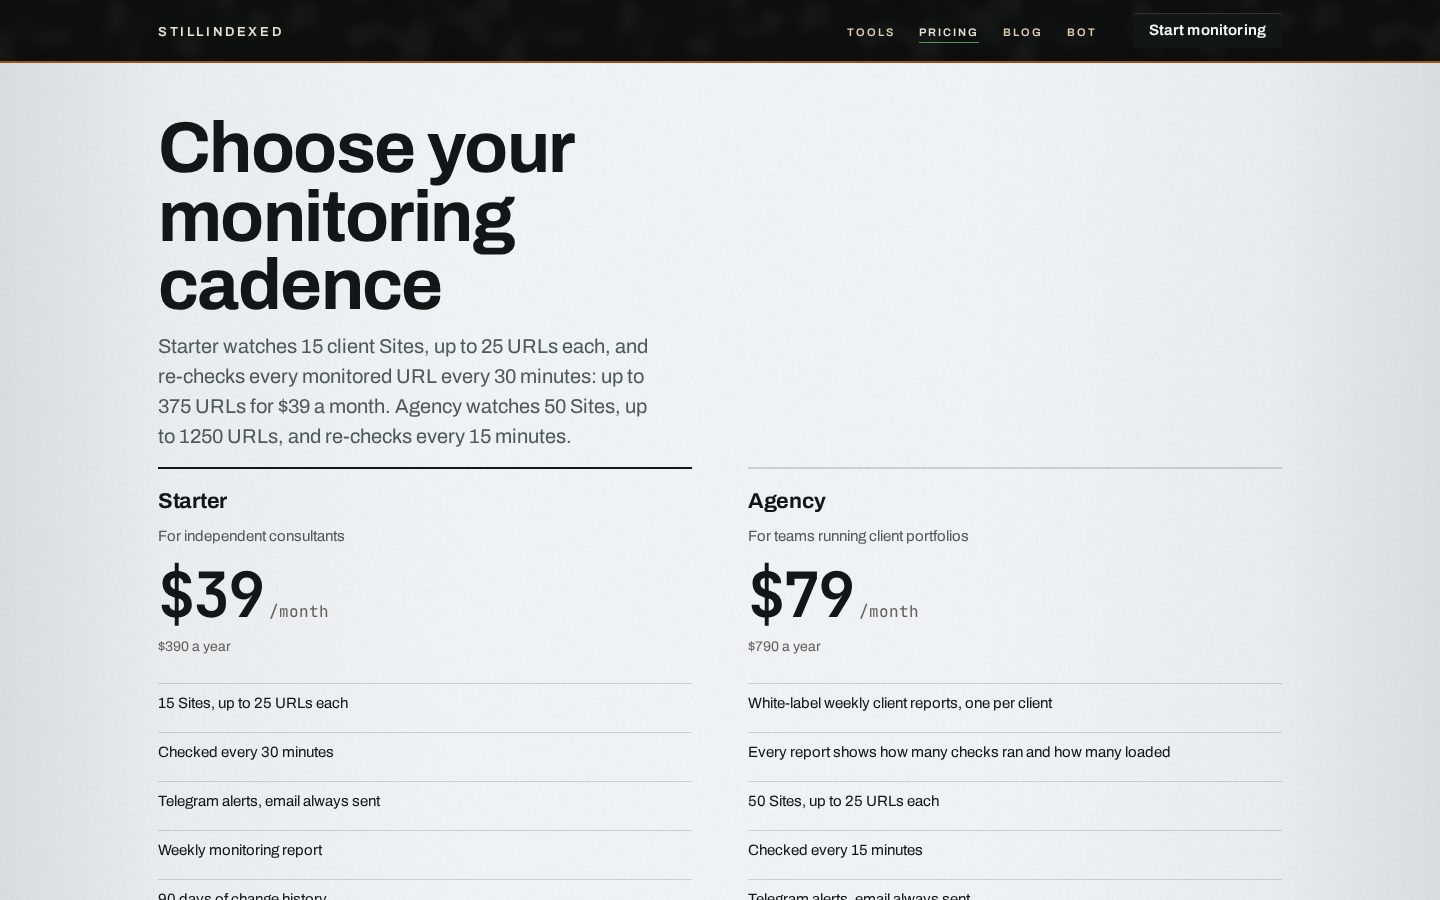Click the Start monitoring button
Screen dimensions: 1440x900
(1207, 30)
